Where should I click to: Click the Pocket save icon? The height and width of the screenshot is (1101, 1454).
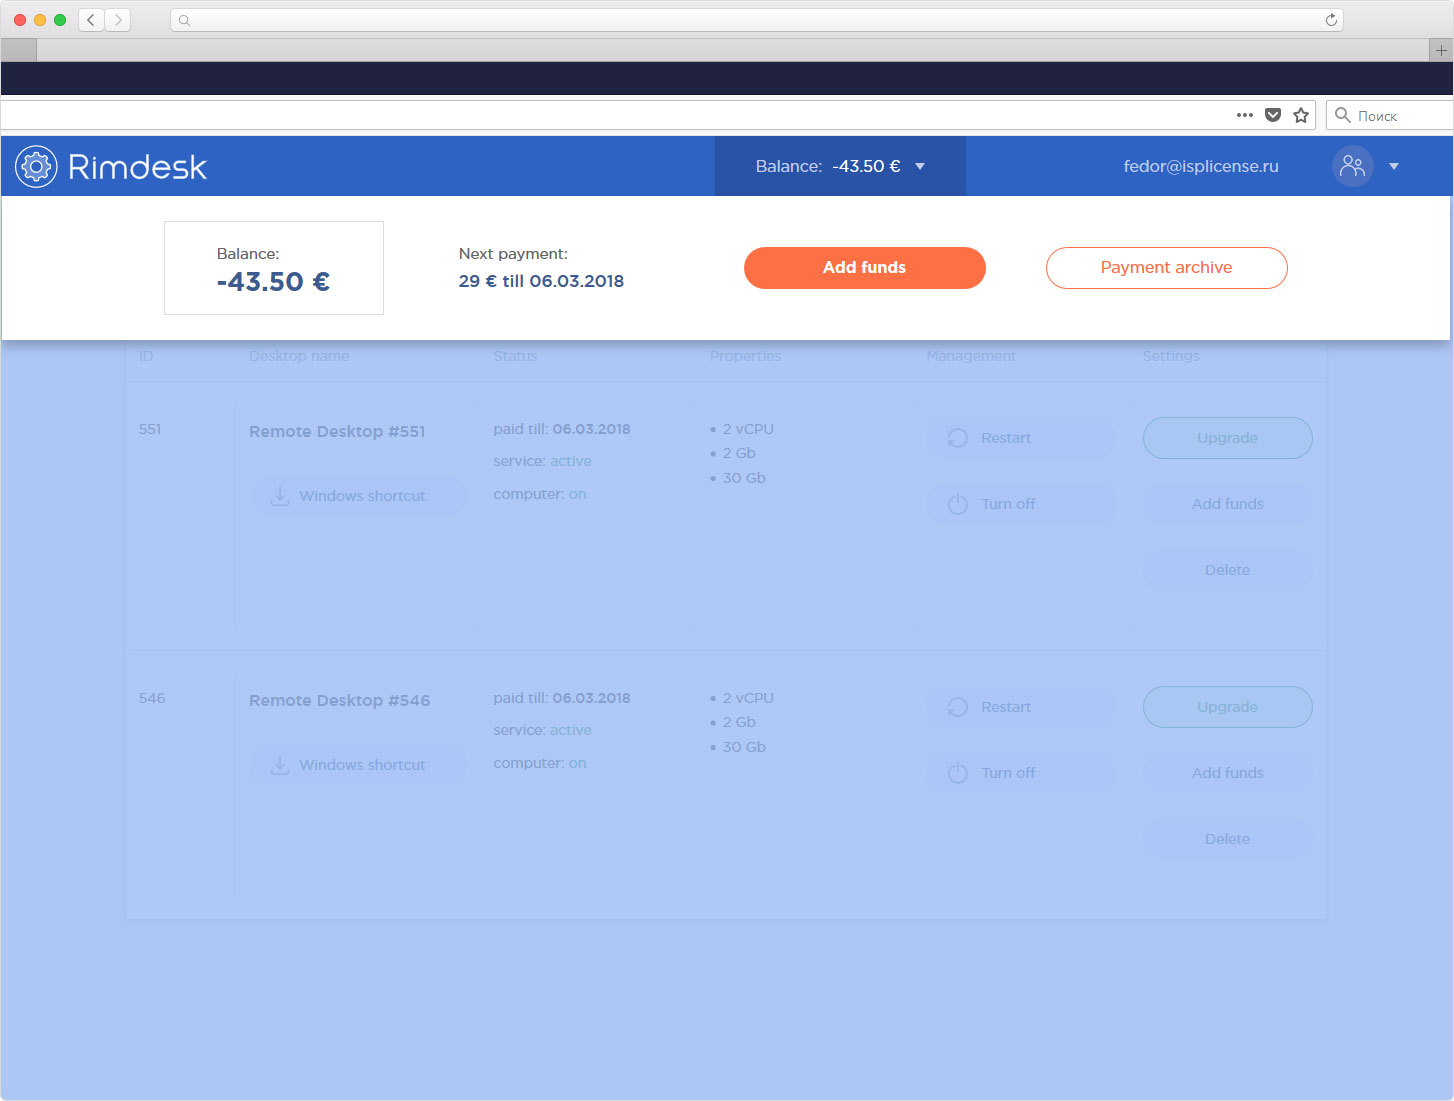point(1273,115)
